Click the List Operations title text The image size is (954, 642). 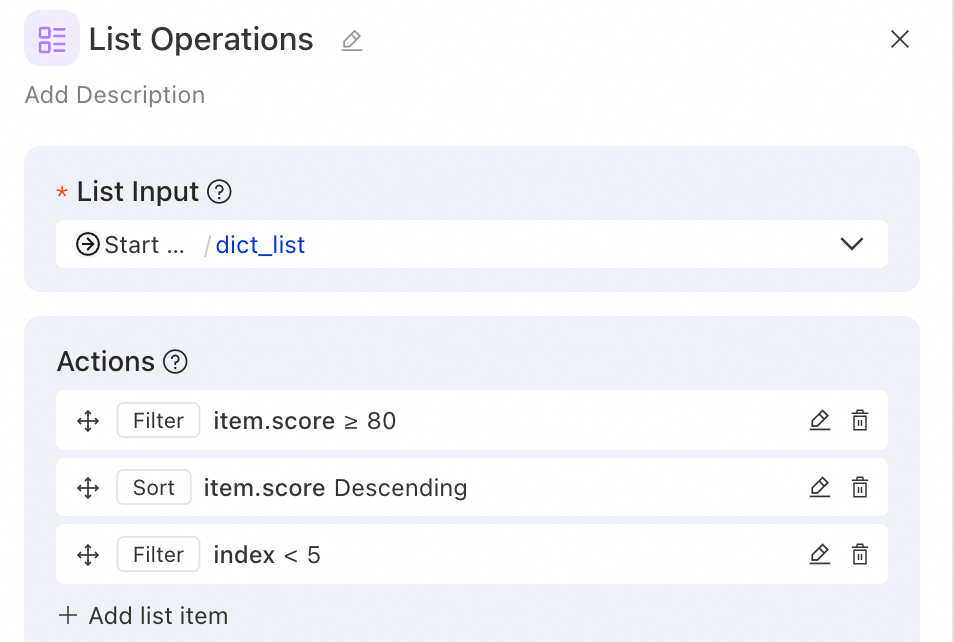coord(201,40)
